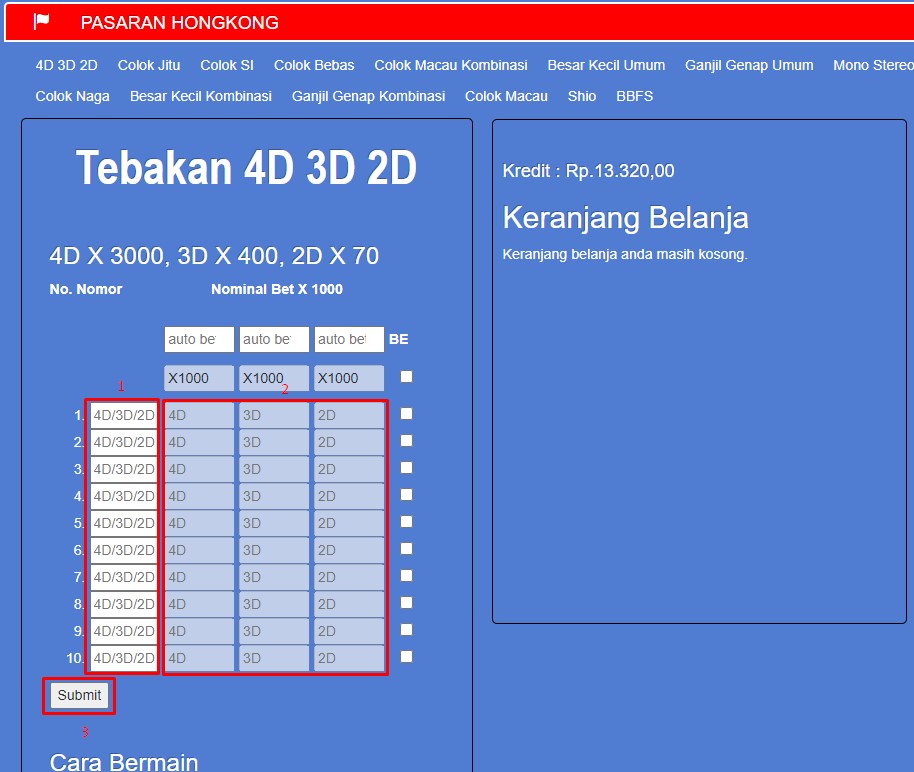The image size is (914, 772).
Task: Open the Colok Bebas page
Action: (x=313, y=65)
